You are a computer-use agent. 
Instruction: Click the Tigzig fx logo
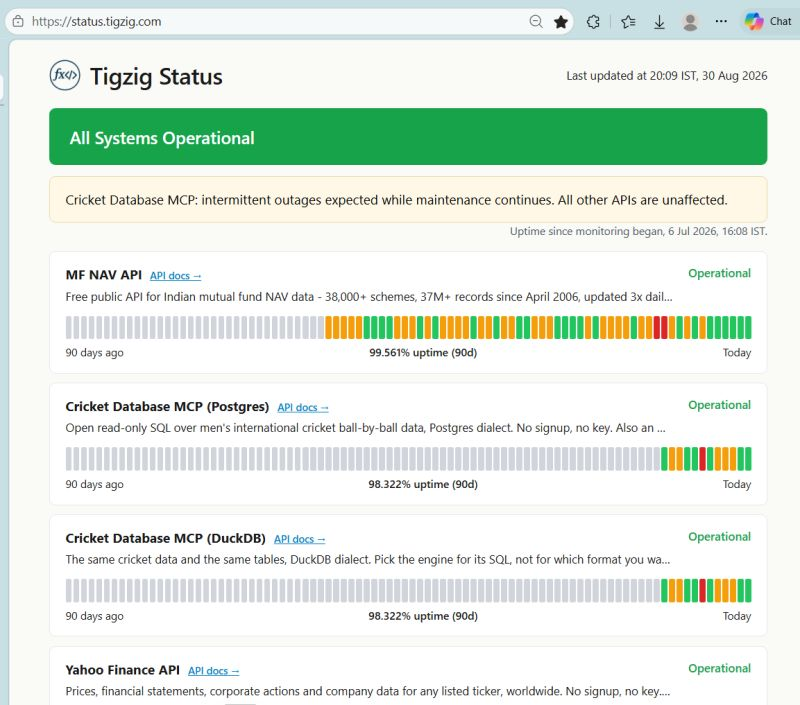pos(65,75)
